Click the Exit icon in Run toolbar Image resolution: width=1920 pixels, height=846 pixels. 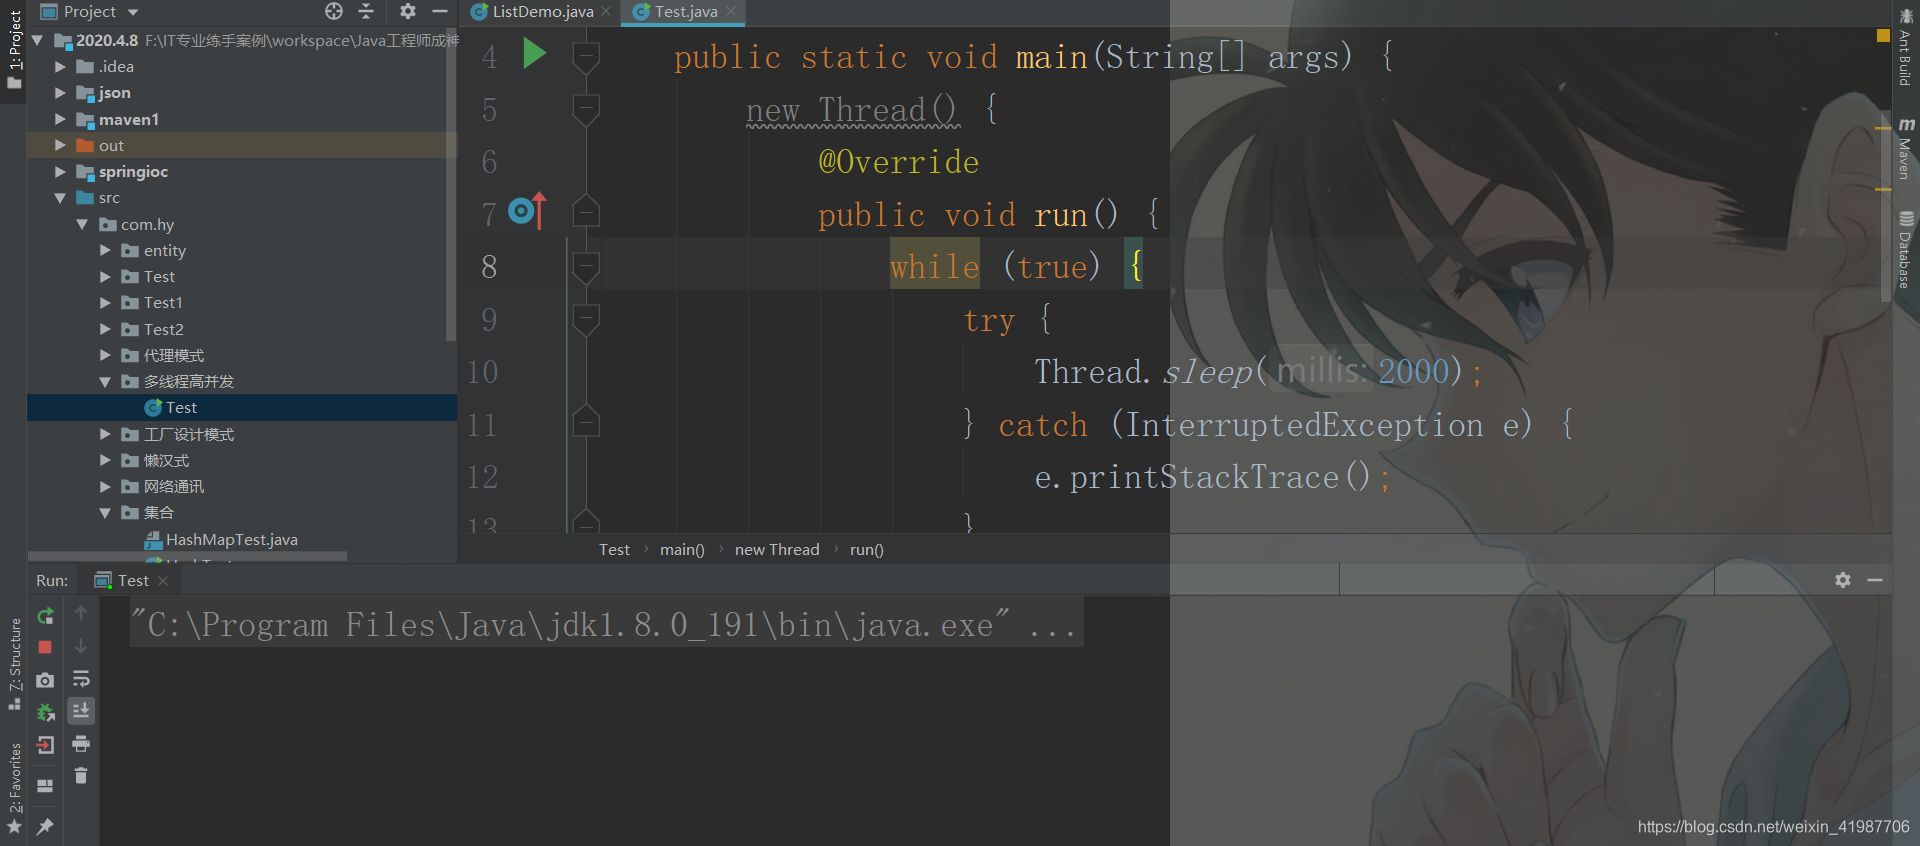click(x=45, y=745)
